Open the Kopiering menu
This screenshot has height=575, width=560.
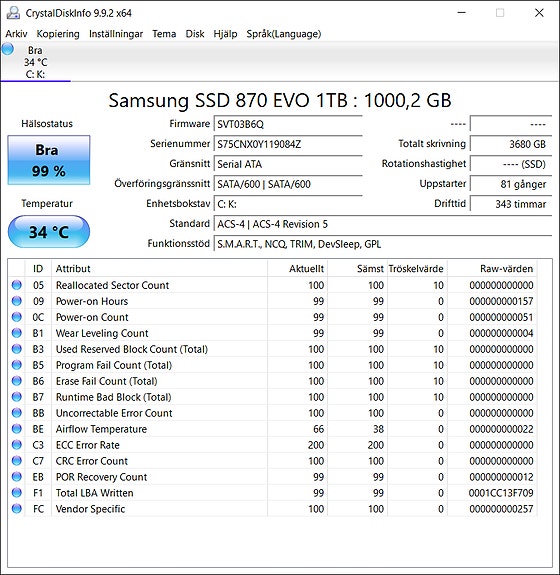click(58, 34)
